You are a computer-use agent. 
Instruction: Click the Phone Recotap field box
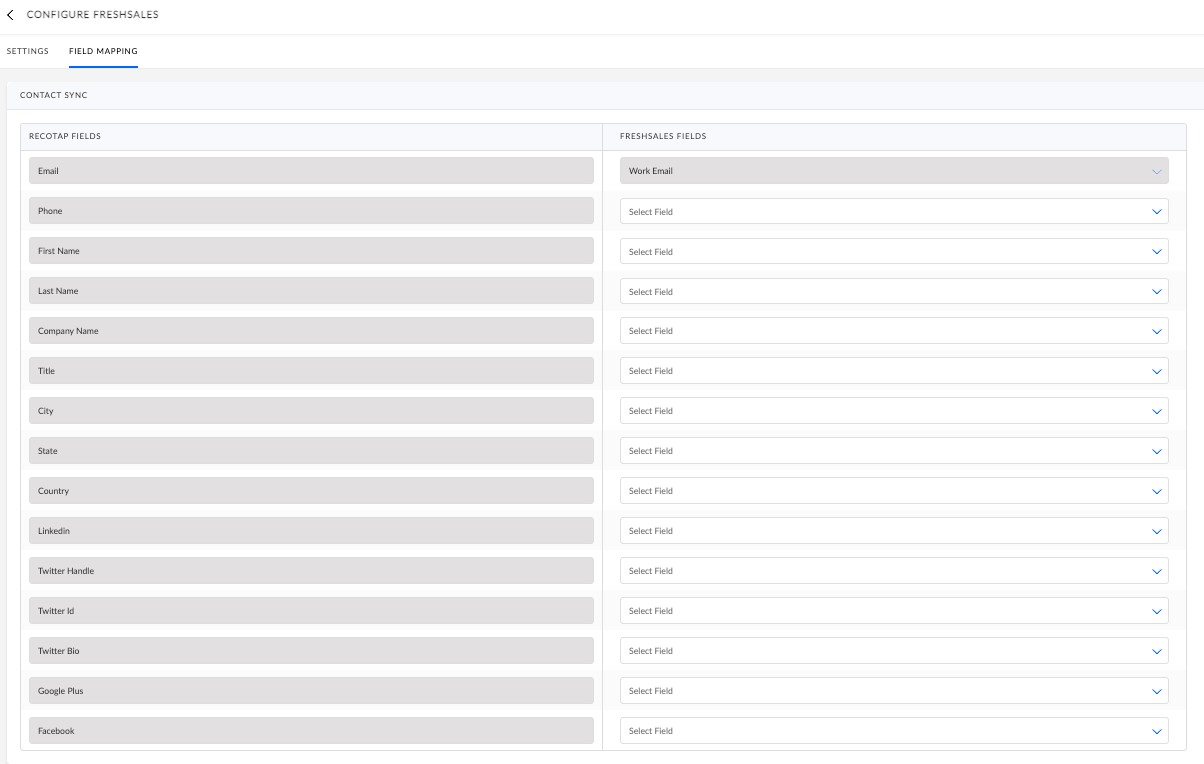click(311, 211)
